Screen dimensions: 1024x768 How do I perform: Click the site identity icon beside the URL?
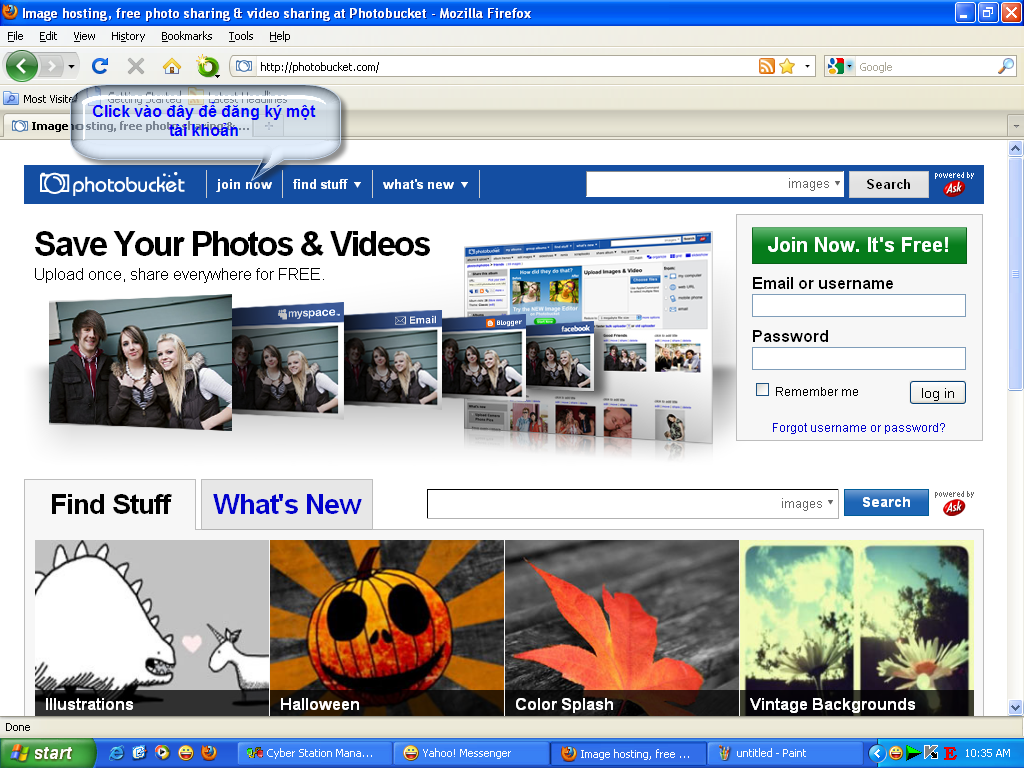click(244, 67)
